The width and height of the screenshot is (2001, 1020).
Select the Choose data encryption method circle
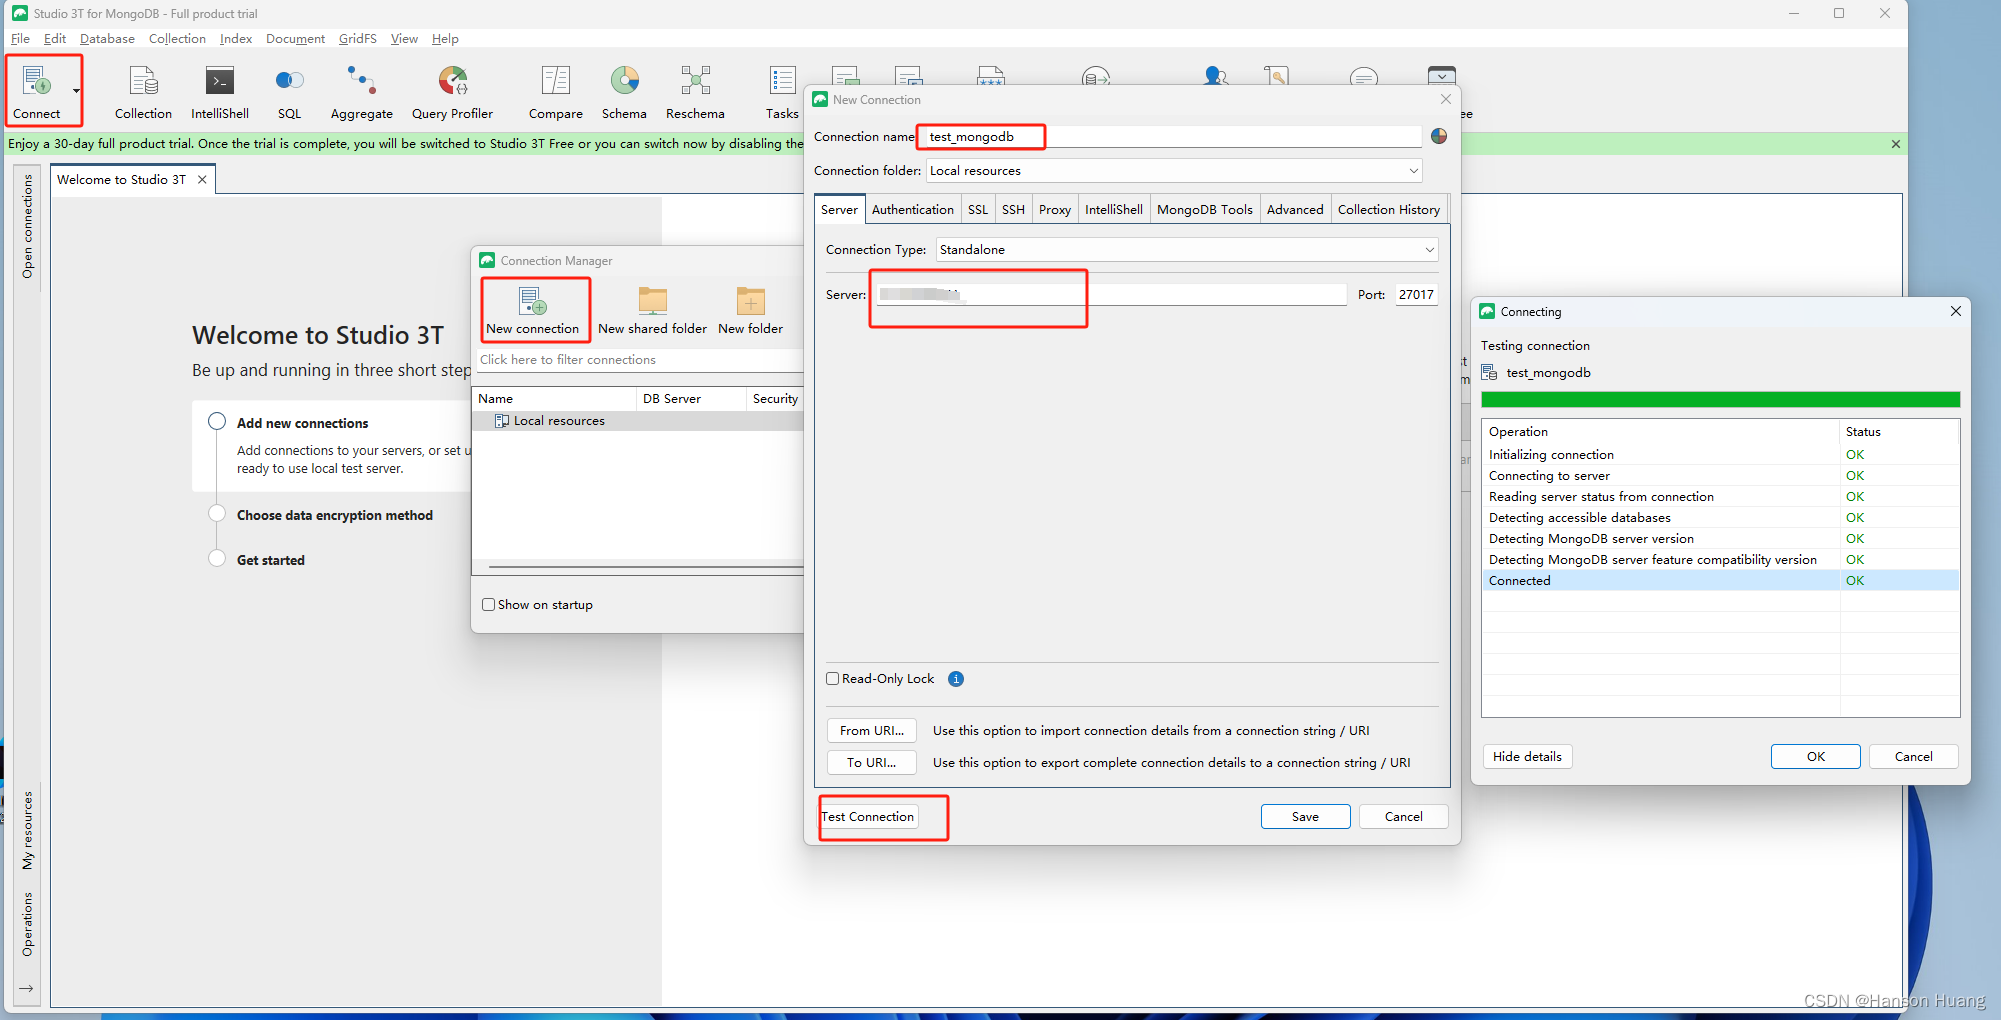tap(217, 513)
